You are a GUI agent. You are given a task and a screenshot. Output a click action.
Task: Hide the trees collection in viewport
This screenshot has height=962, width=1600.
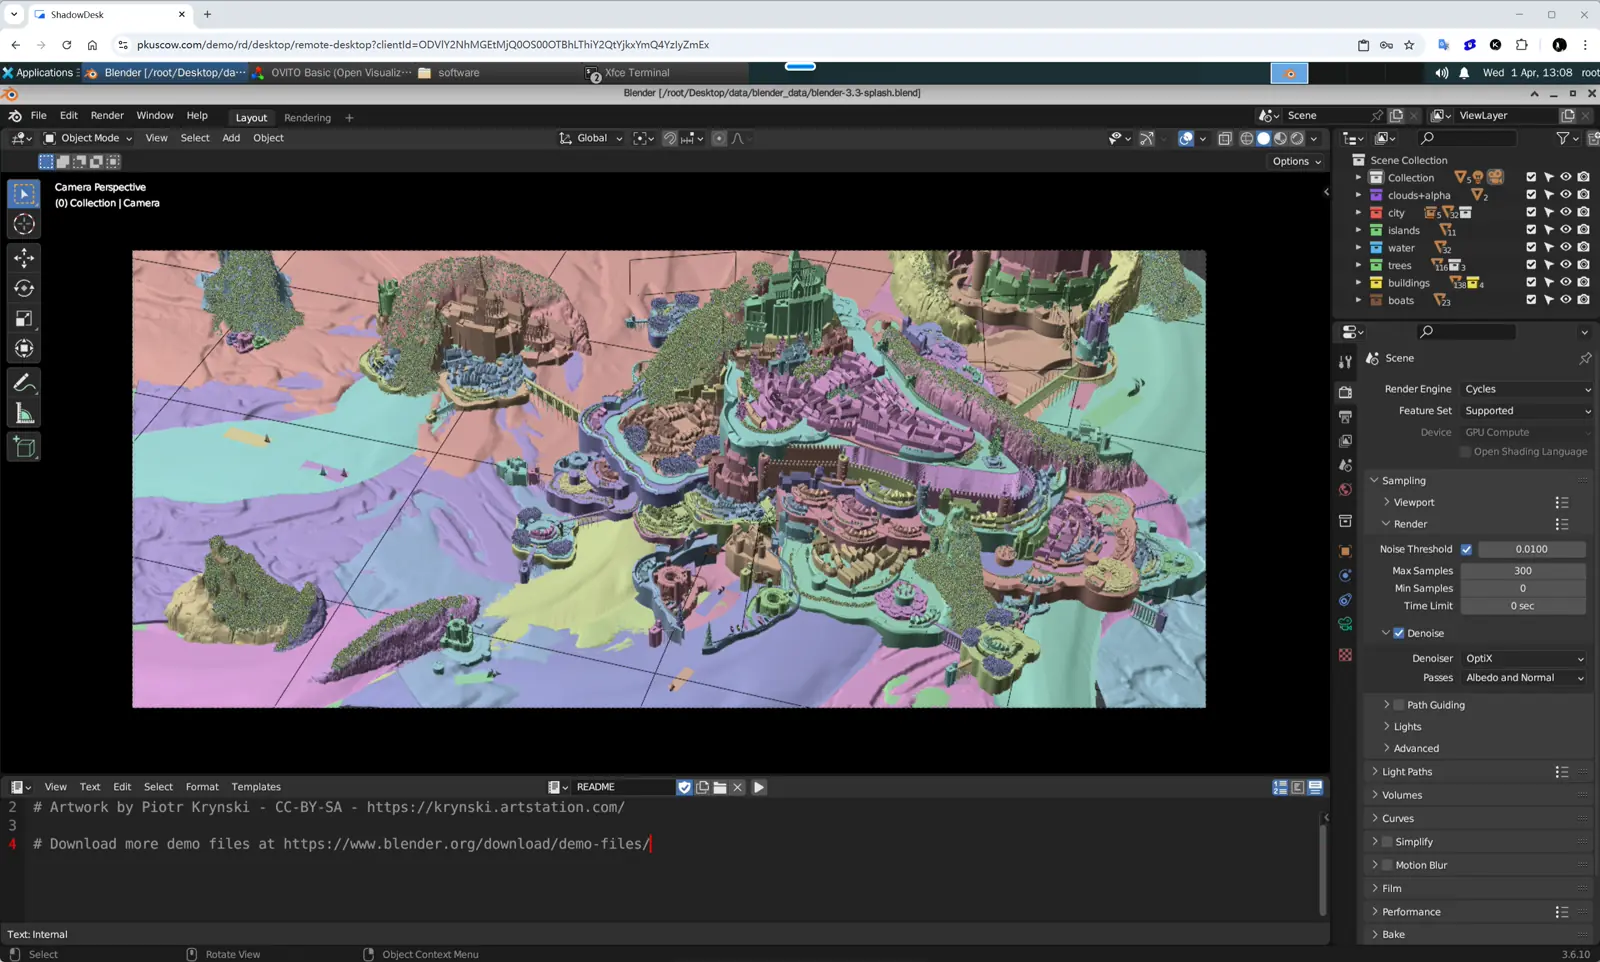[1566, 265]
